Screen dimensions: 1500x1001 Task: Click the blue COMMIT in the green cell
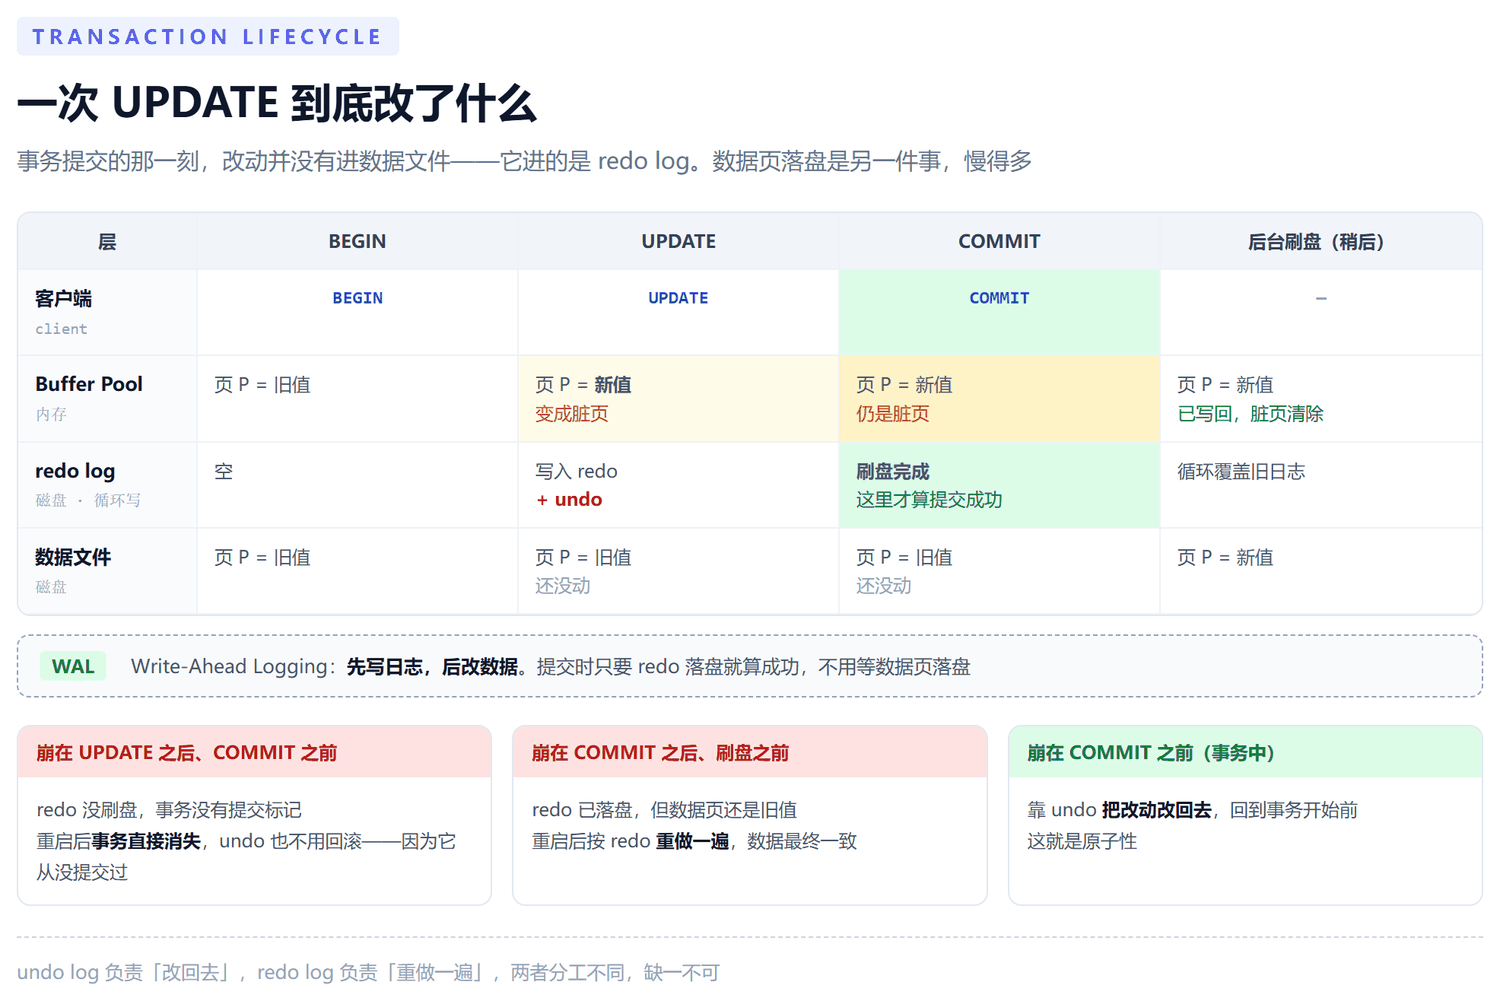pyautogui.click(x=999, y=298)
